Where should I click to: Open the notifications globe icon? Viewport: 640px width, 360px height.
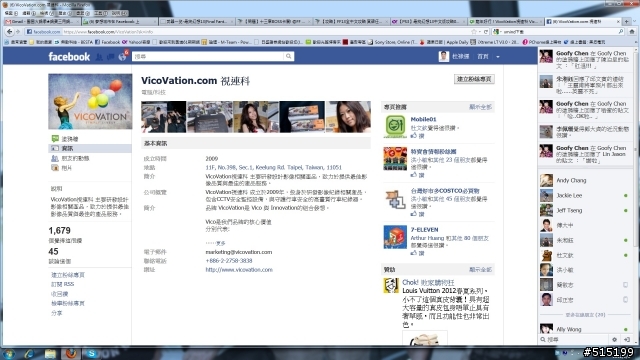click(x=122, y=57)
